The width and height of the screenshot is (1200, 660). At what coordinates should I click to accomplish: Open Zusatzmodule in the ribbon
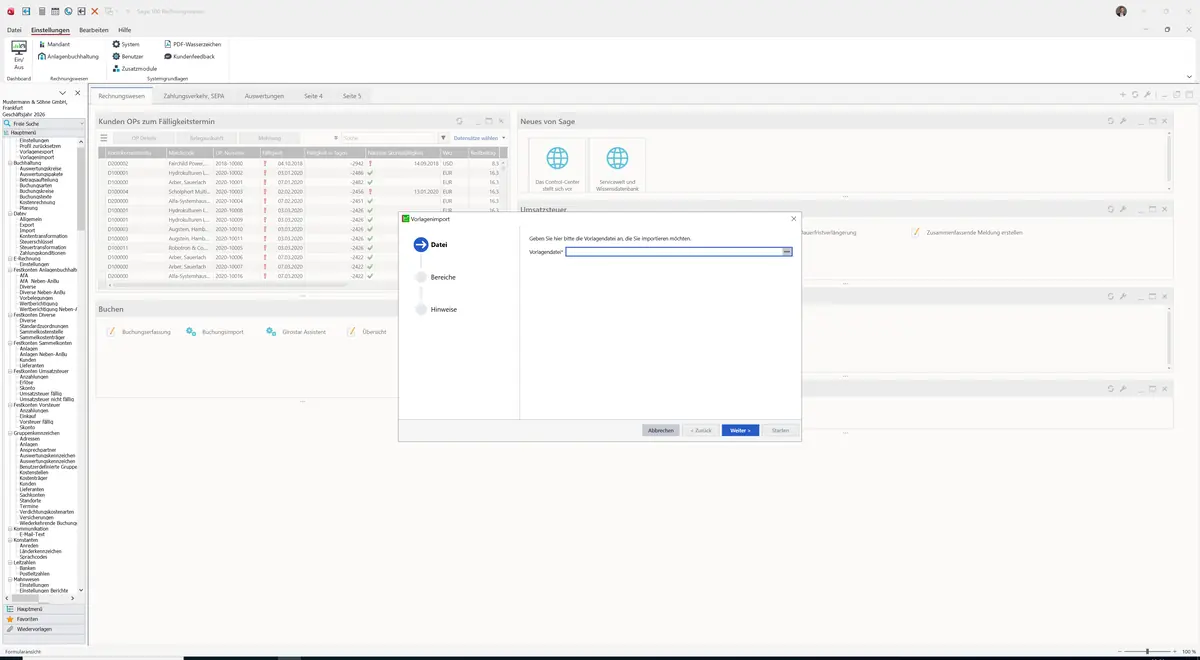[134, 68]
